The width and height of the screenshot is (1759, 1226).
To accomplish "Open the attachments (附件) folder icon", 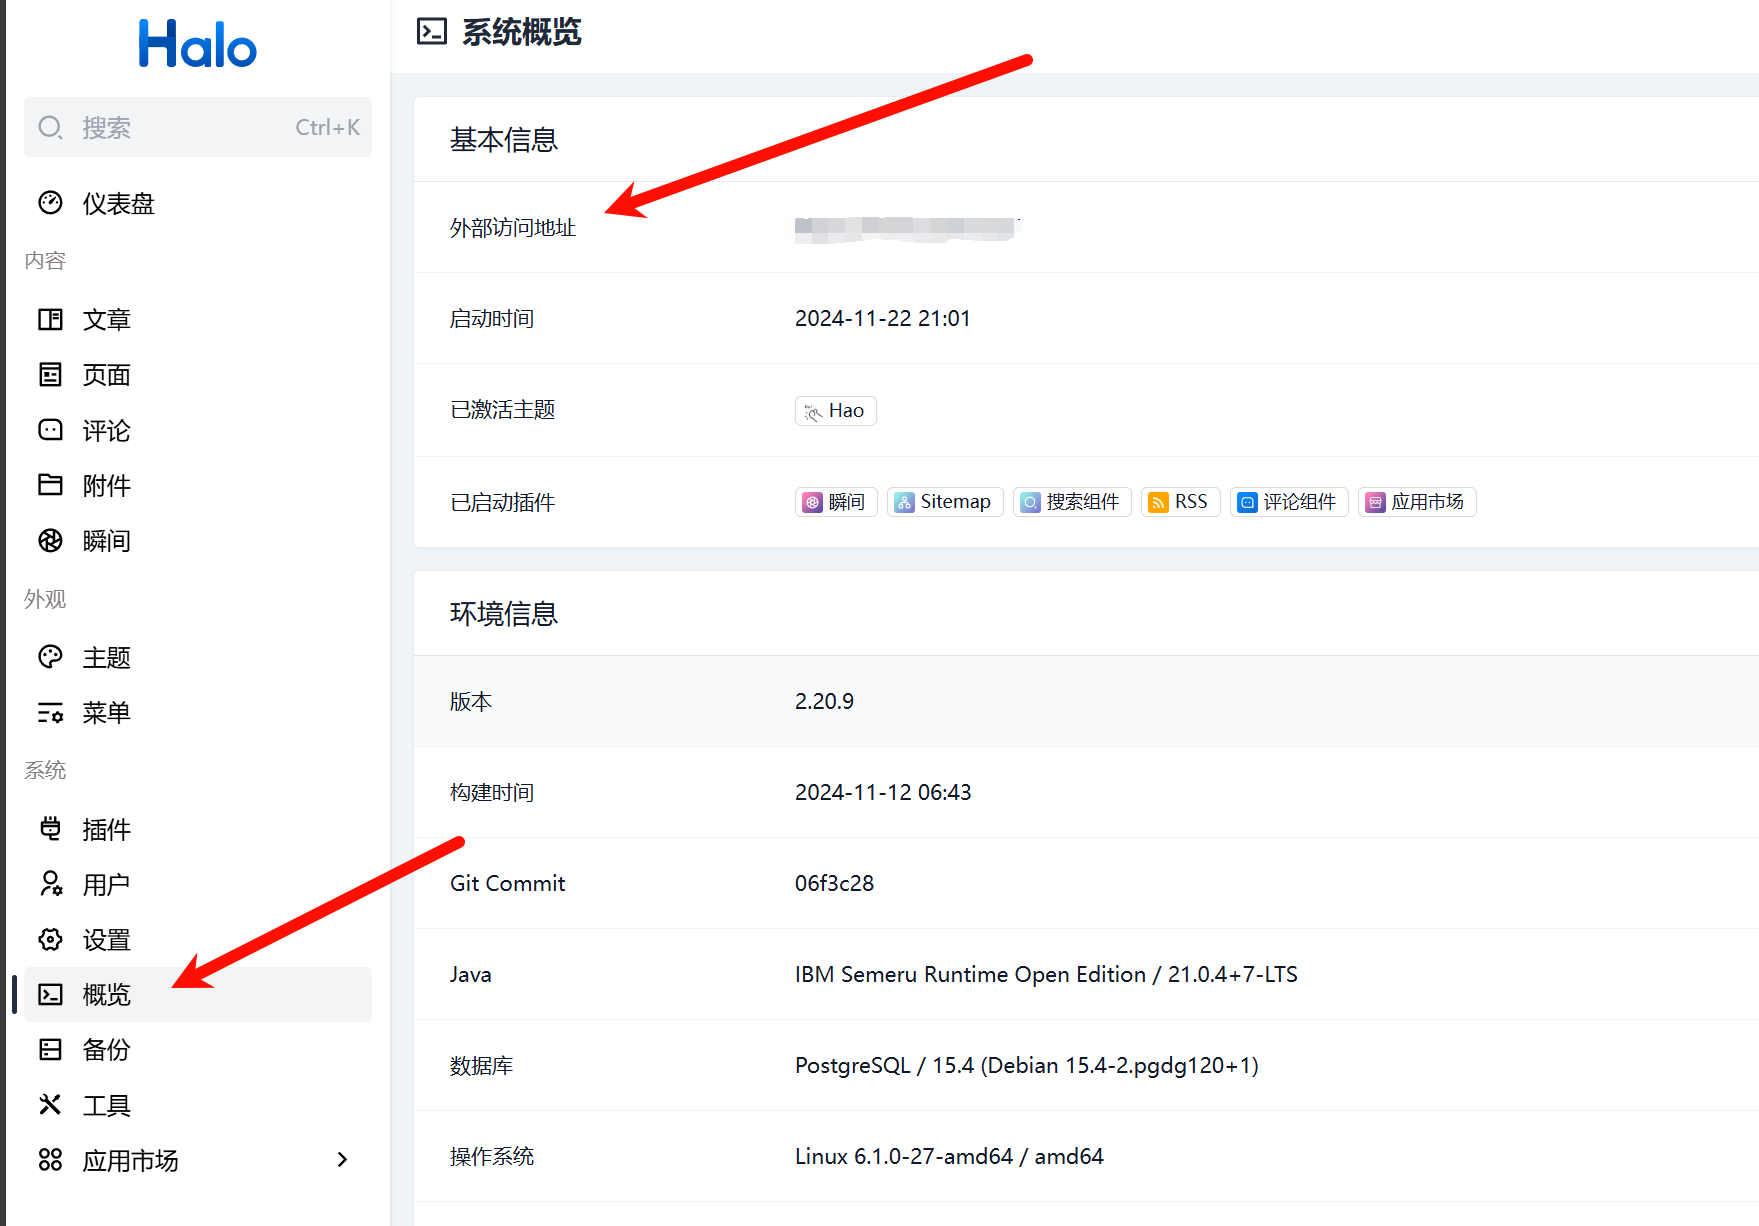I will pyautogui.click(x=50, y=485).
